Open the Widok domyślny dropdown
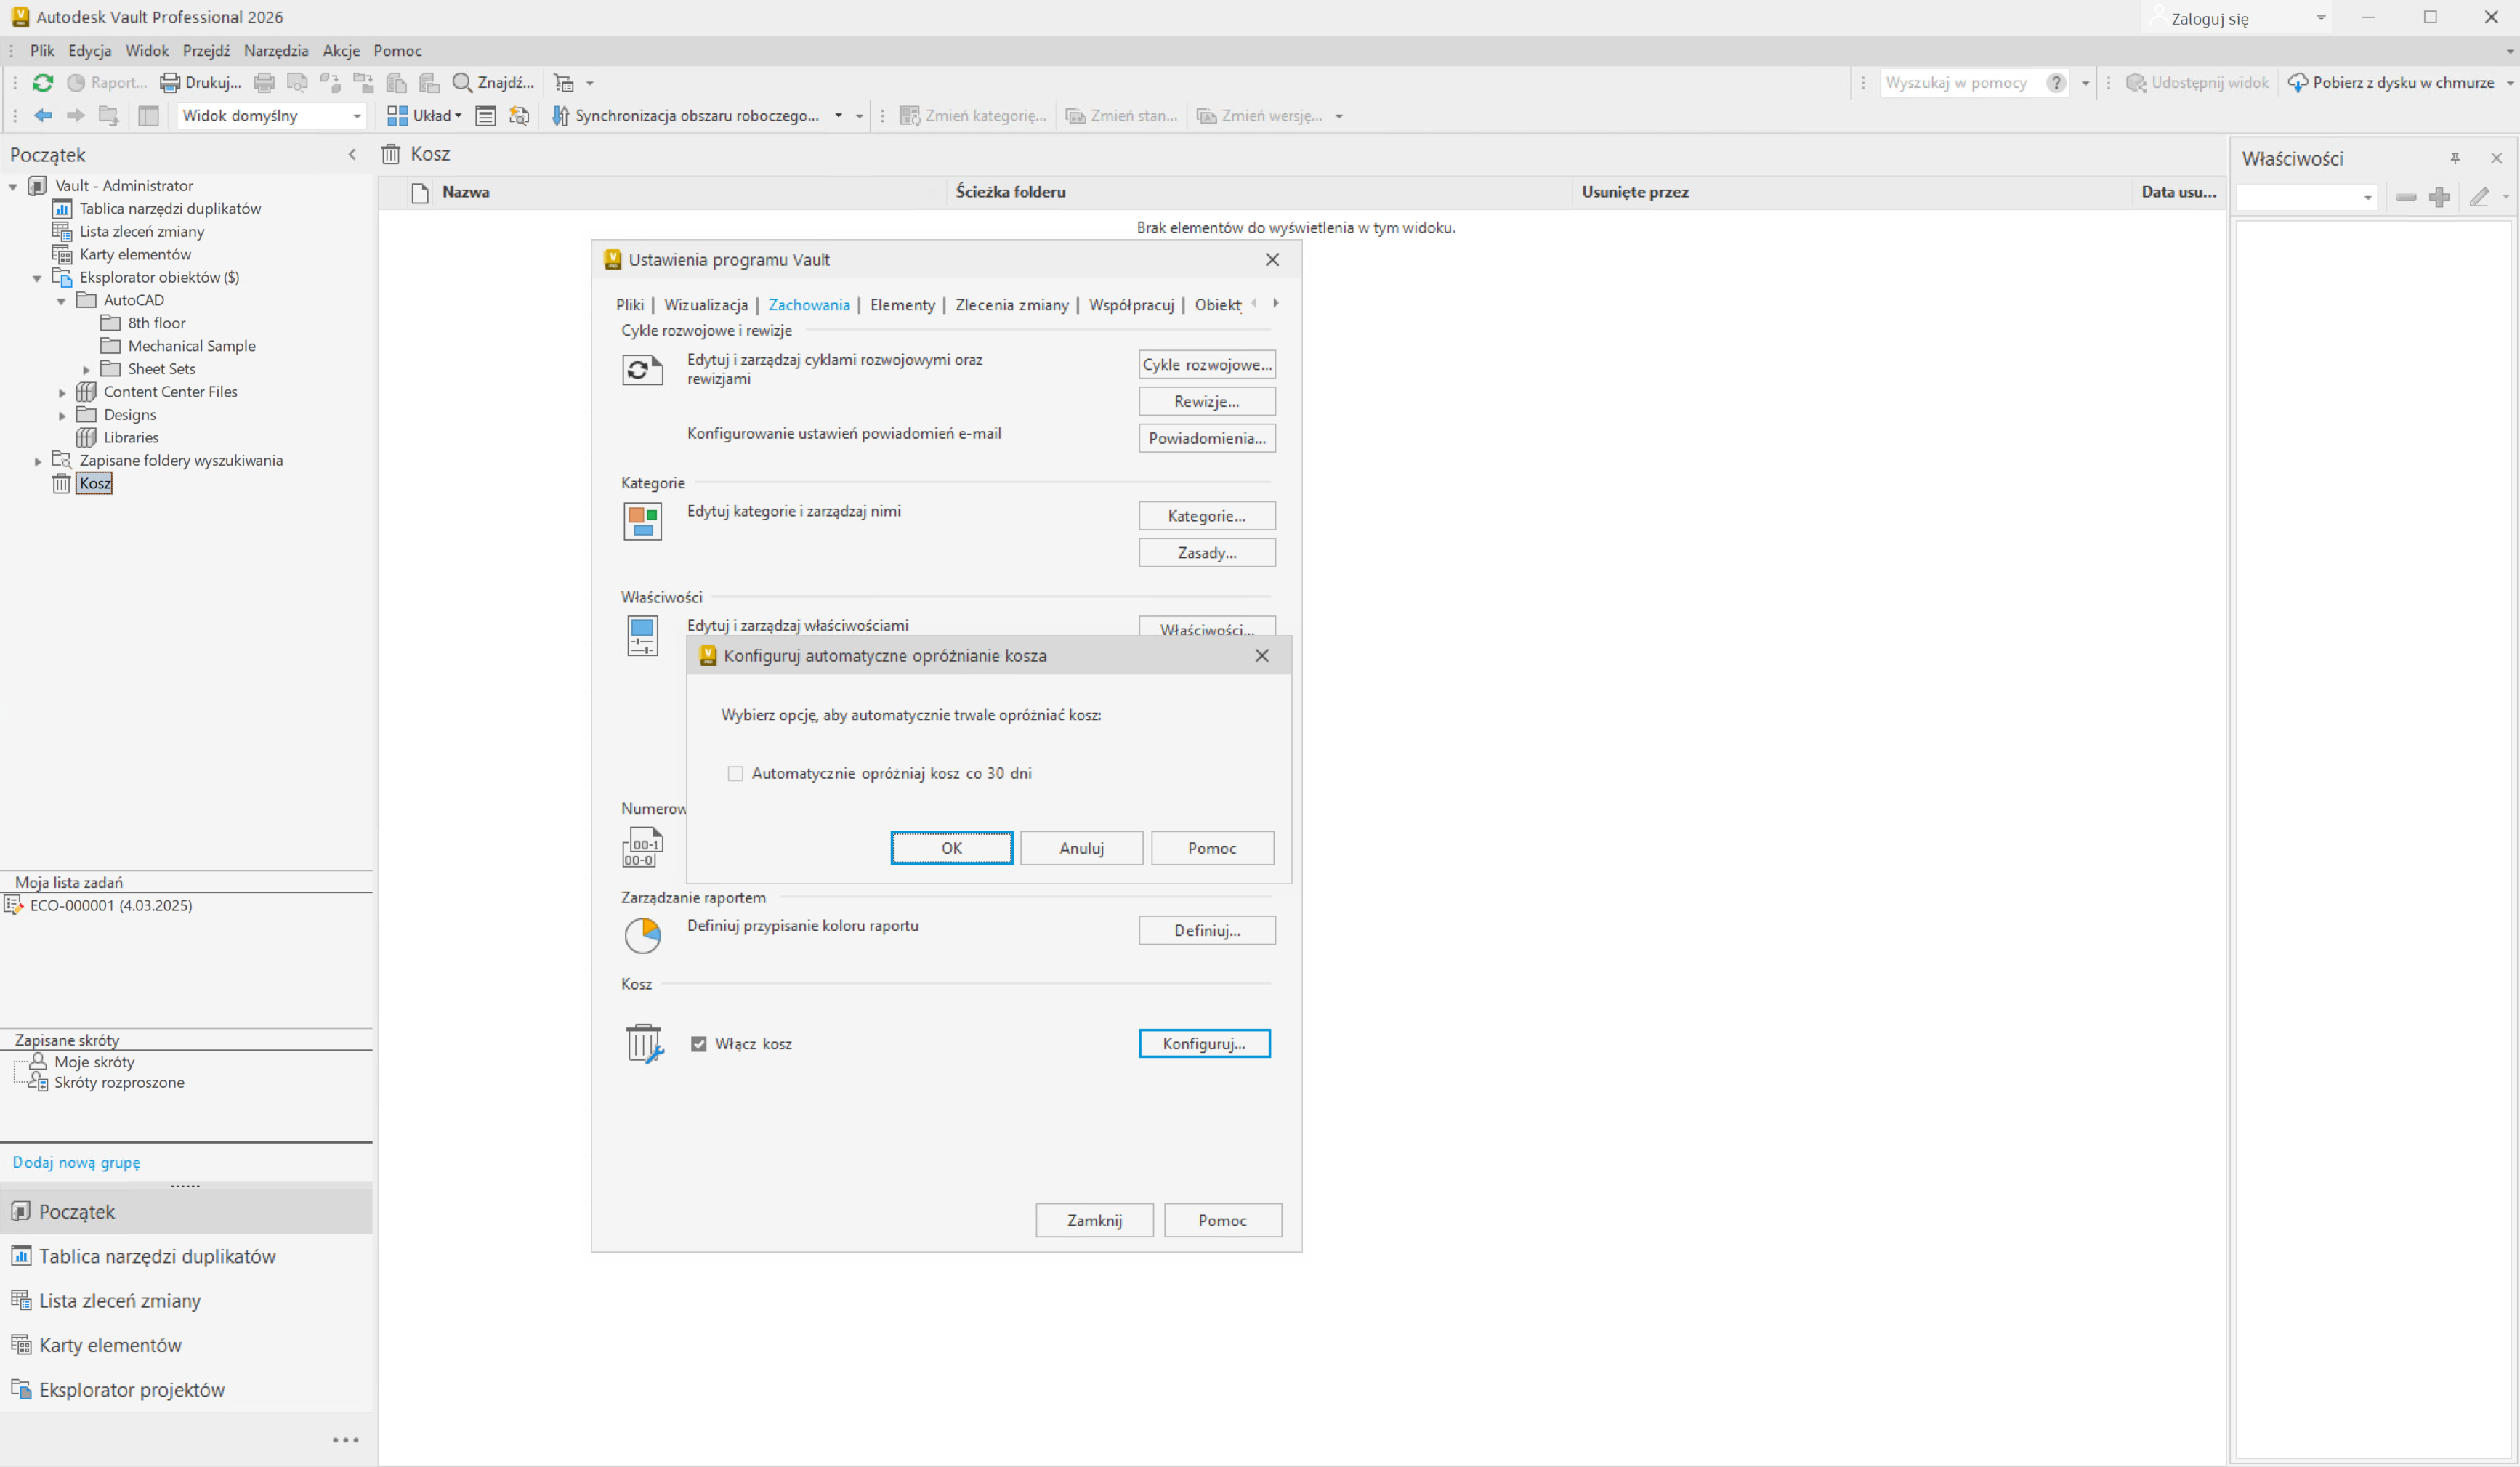Viewport: 2520px width, 1467px height. (x=356, y=116)
